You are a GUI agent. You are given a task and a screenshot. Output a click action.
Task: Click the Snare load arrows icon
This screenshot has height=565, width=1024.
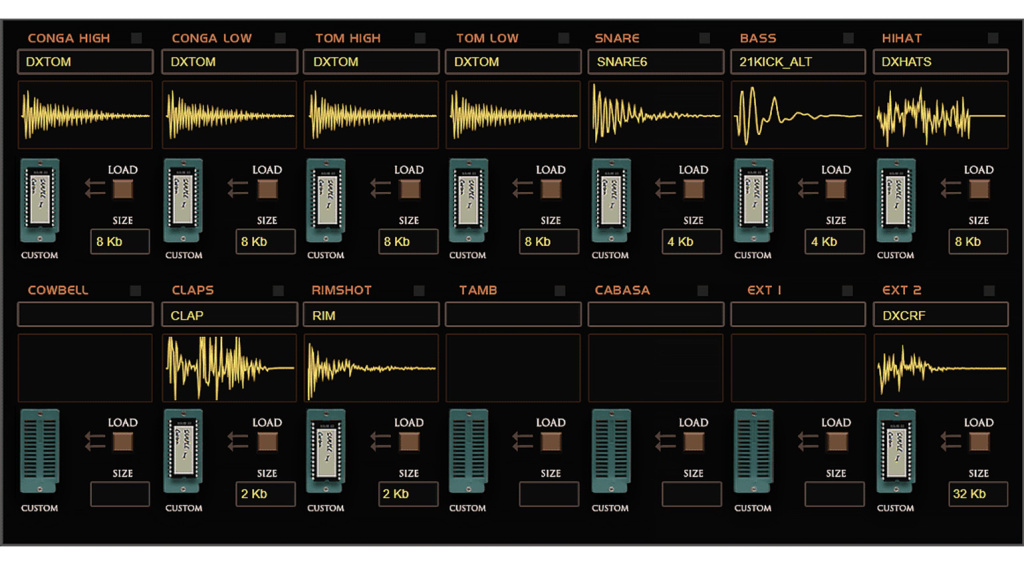(x=666, y=189)
